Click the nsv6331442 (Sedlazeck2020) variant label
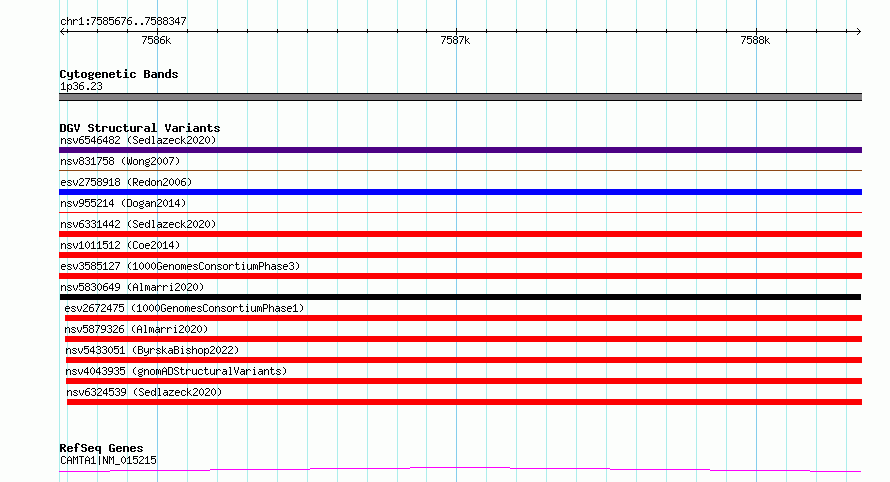The image size is (890, 482). [x=138, y=224]
